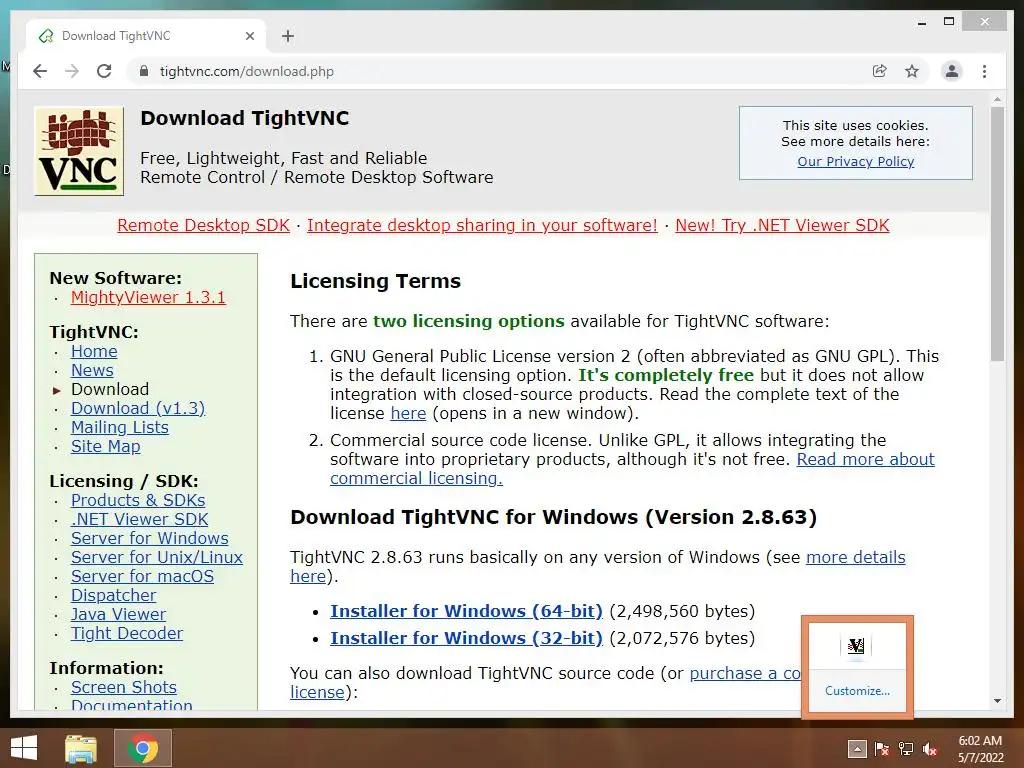
Task: Open Download (v1.3) sidebar link
Action: [138, 408]
